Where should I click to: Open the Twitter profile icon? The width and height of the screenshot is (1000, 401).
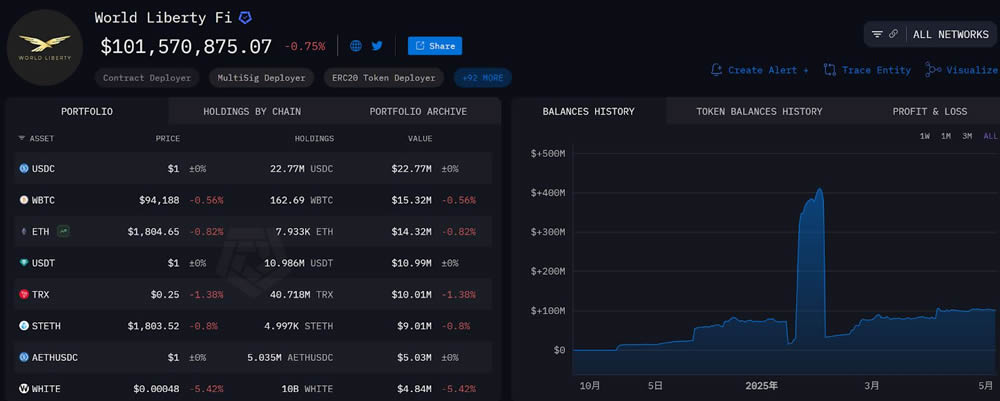point(377,46)
